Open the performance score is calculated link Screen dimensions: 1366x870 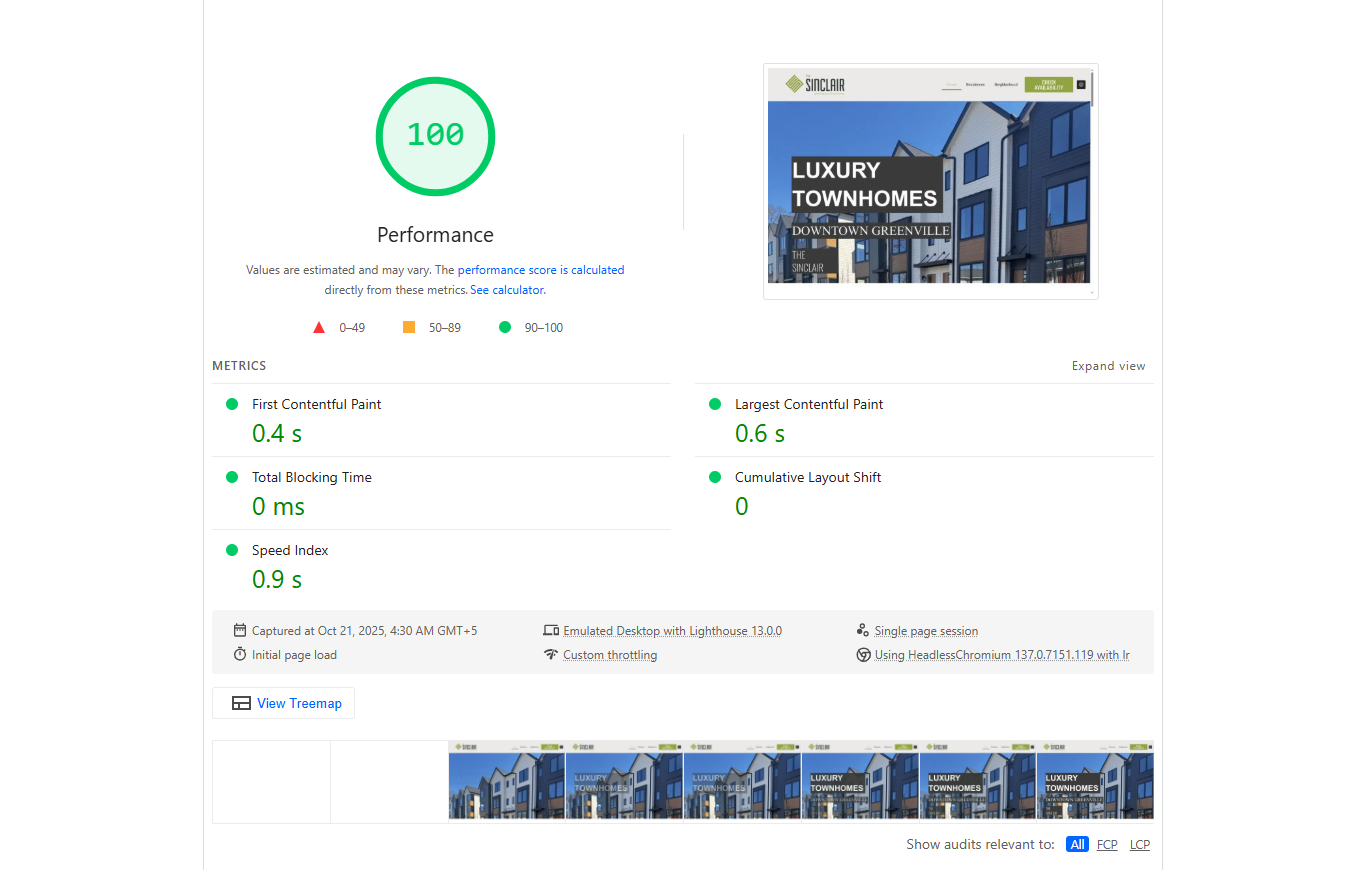click(x=540, y=269)
